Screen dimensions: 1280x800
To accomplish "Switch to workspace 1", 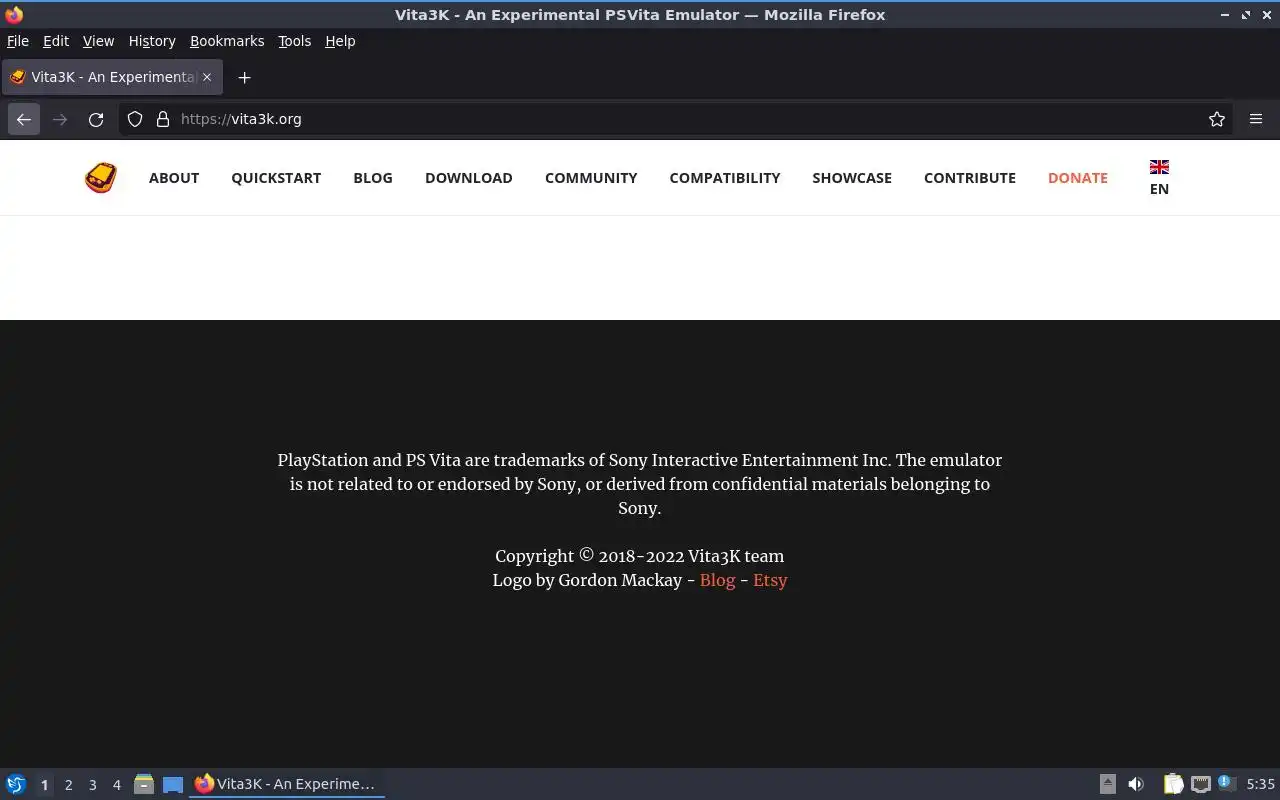I will coord(44,785).
